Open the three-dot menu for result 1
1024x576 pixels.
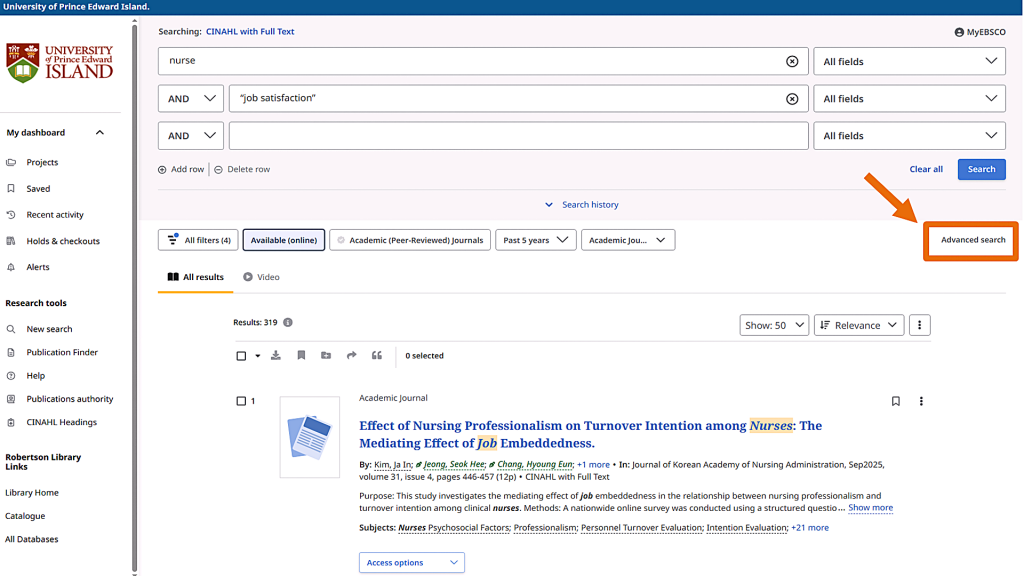(921, 401)
